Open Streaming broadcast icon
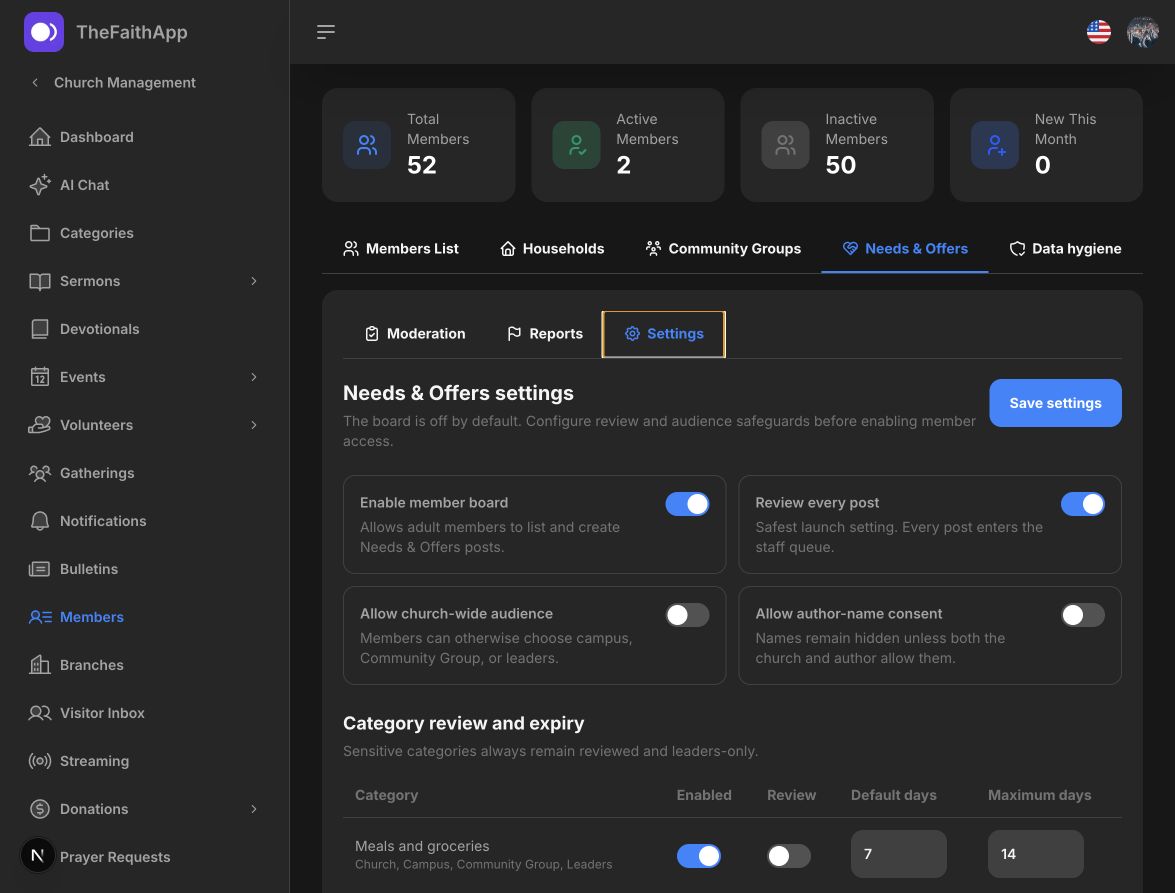This screenshot has width=1175, height=893. [40, 760]
